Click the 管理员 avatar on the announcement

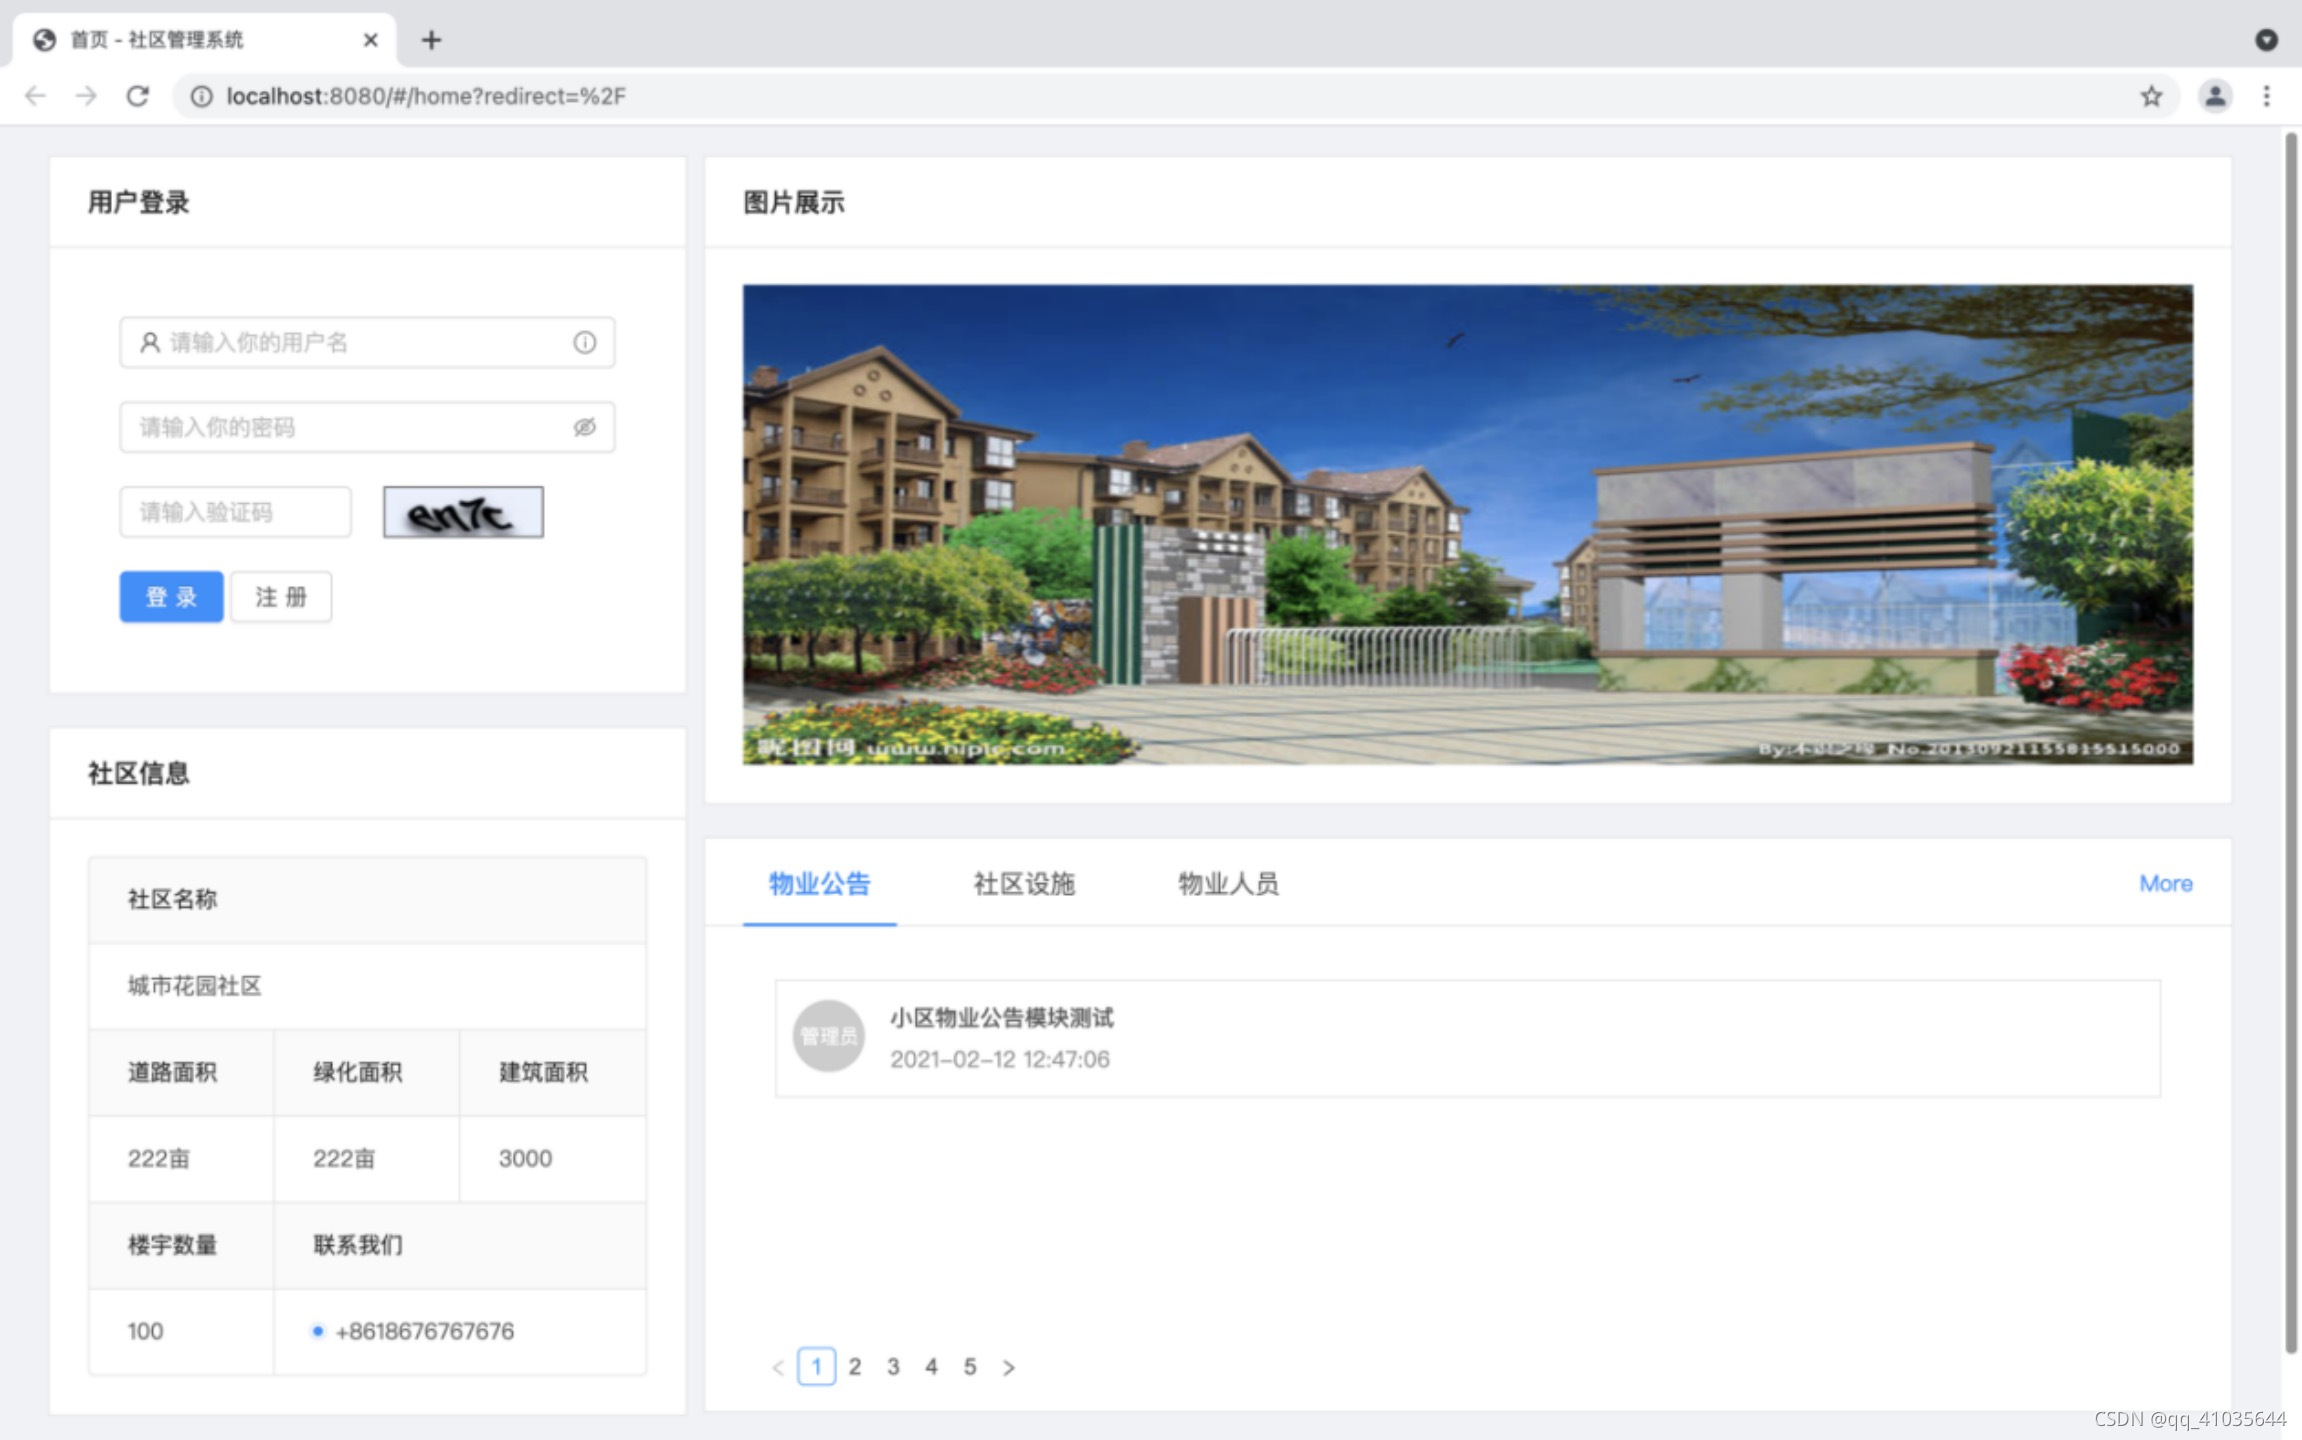point(827,1037)
